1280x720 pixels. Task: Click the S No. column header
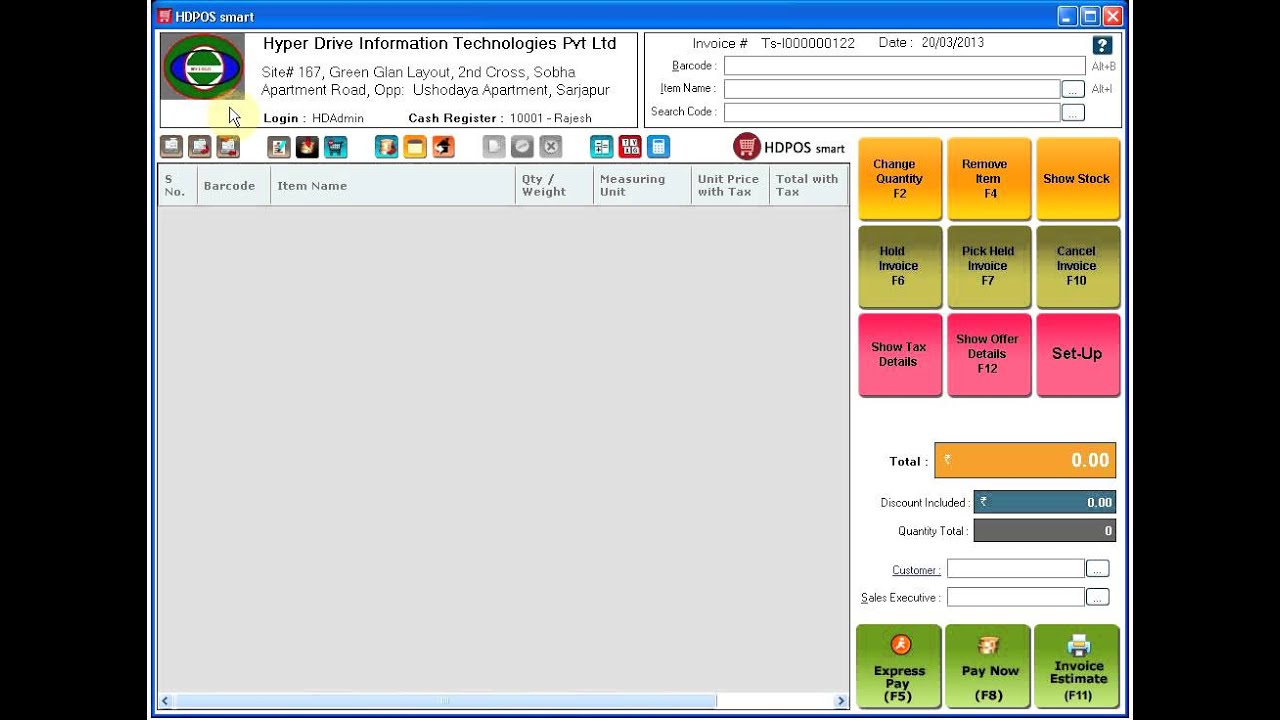point(178,185)
